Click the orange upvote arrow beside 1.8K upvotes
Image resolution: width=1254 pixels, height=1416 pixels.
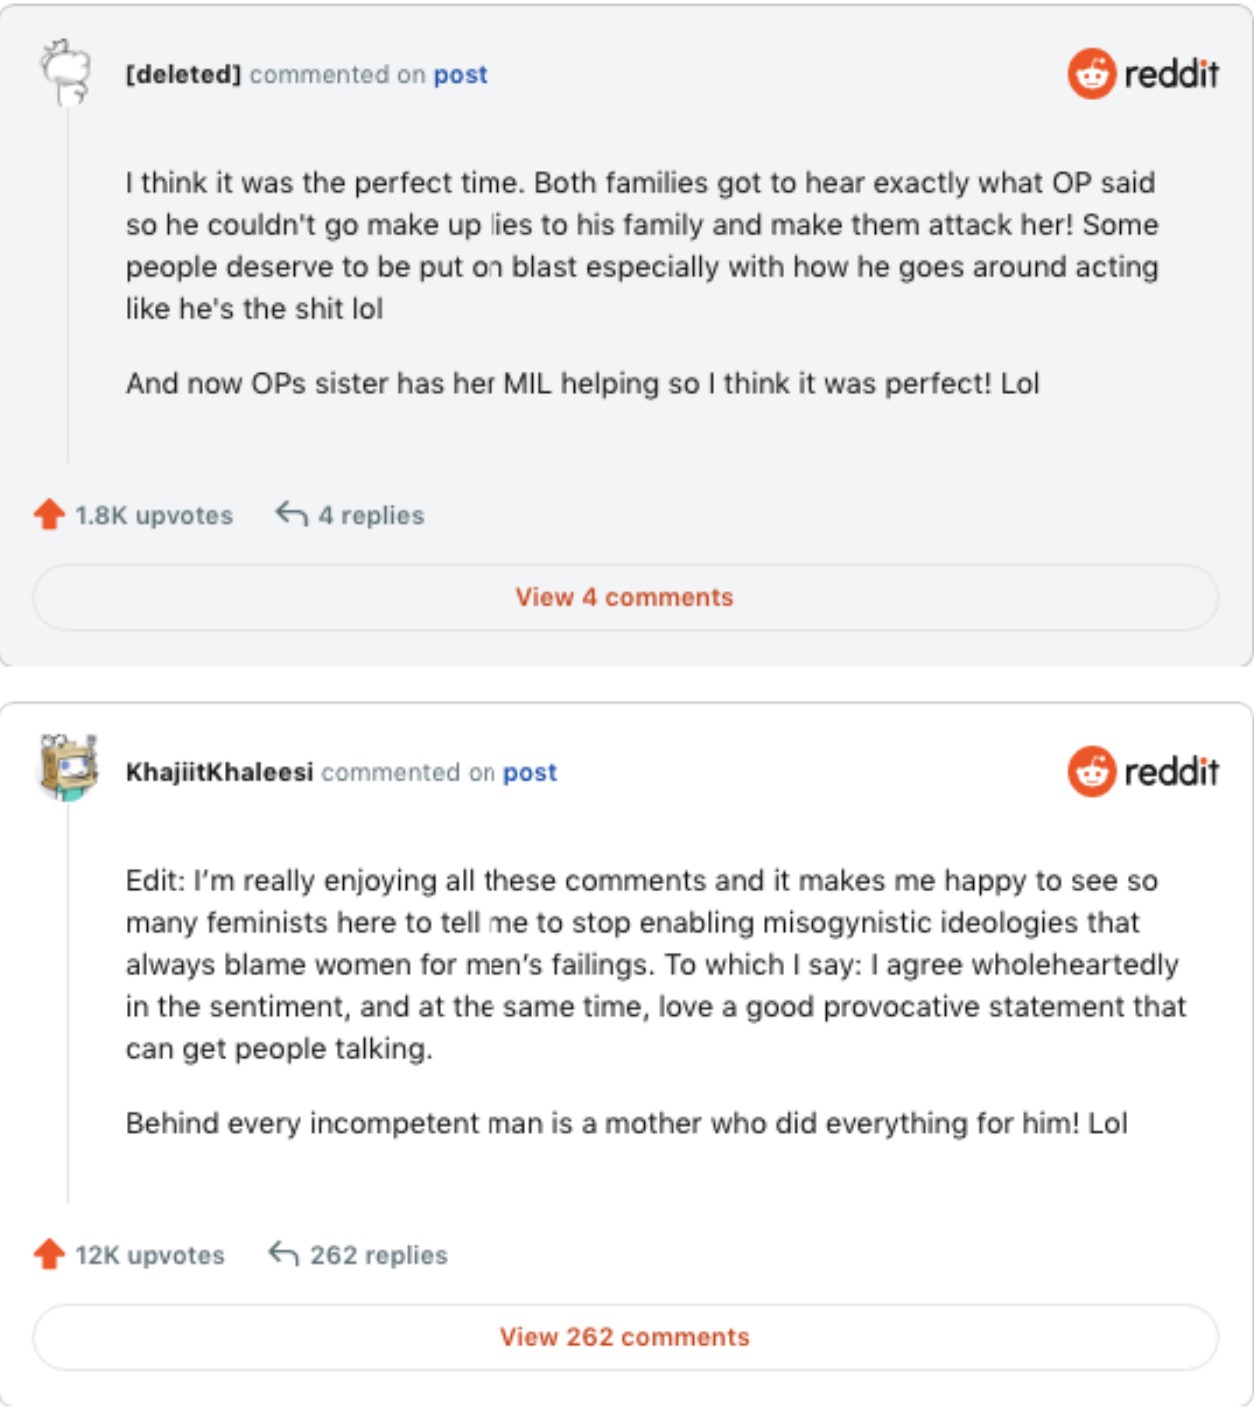click(49, 515)
